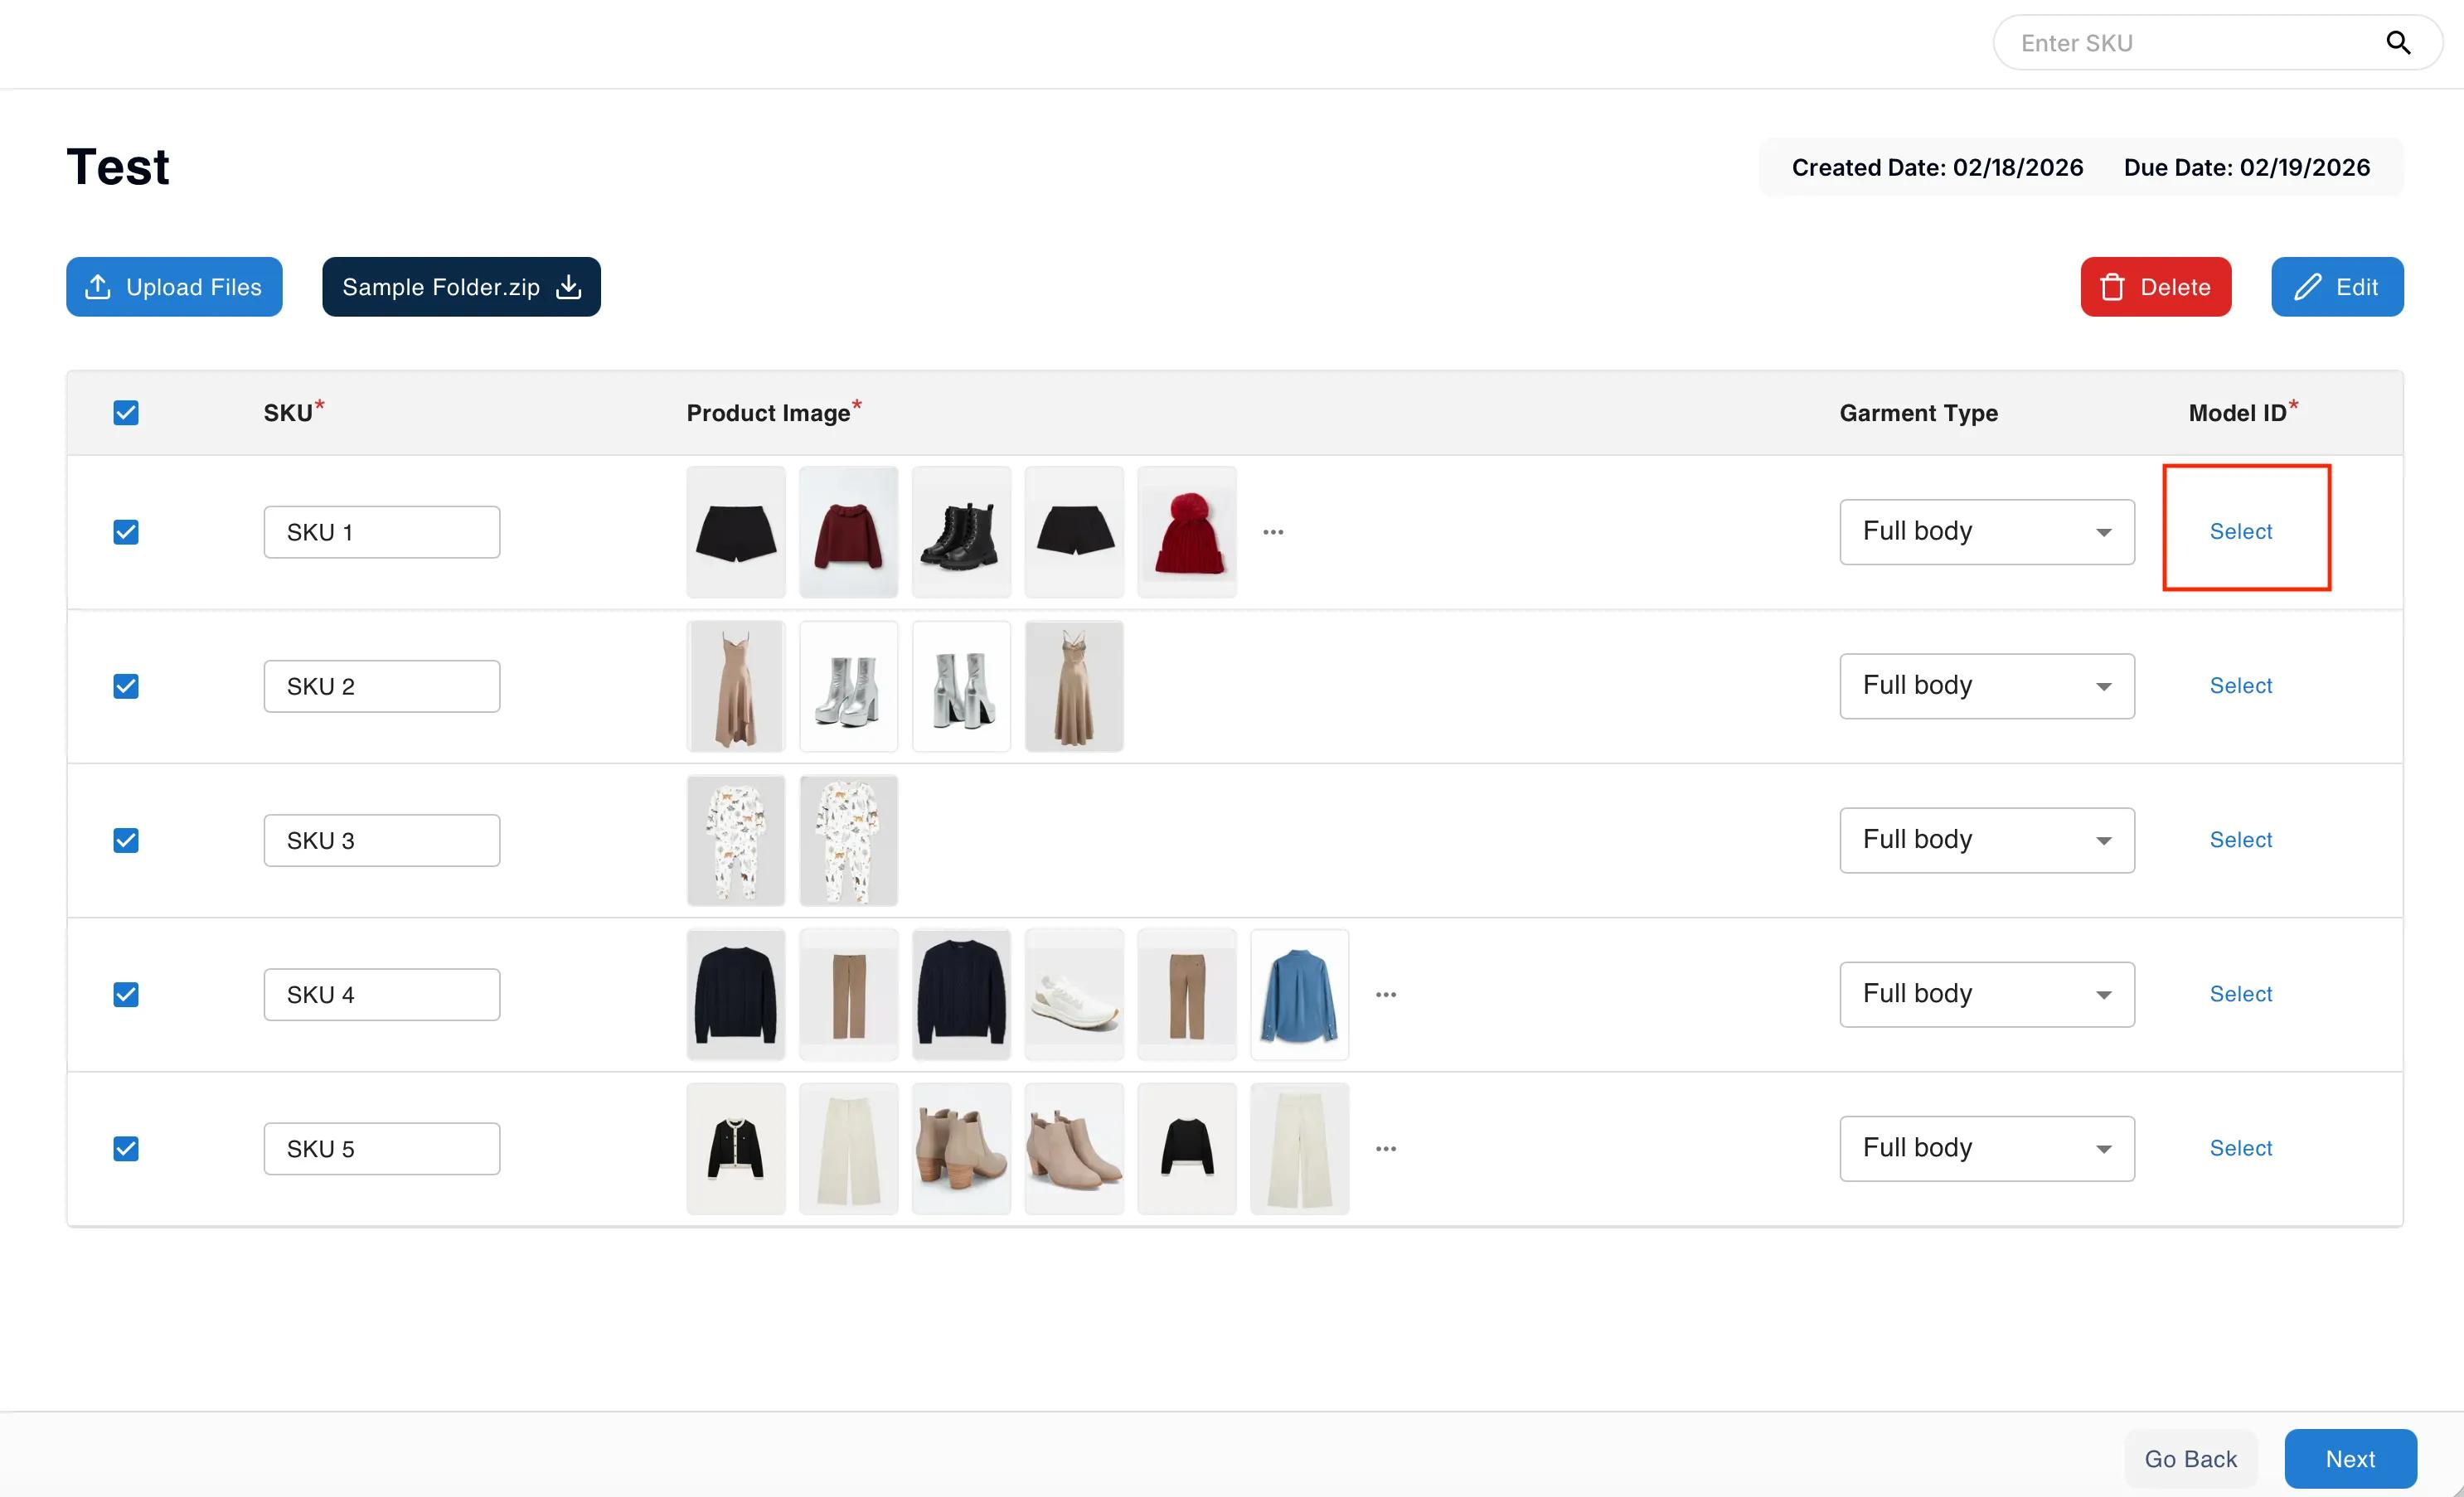Open the second printed pajama thumbnail in SKU 3
The image size is (2464, 1497).
(x=848, y=840)
